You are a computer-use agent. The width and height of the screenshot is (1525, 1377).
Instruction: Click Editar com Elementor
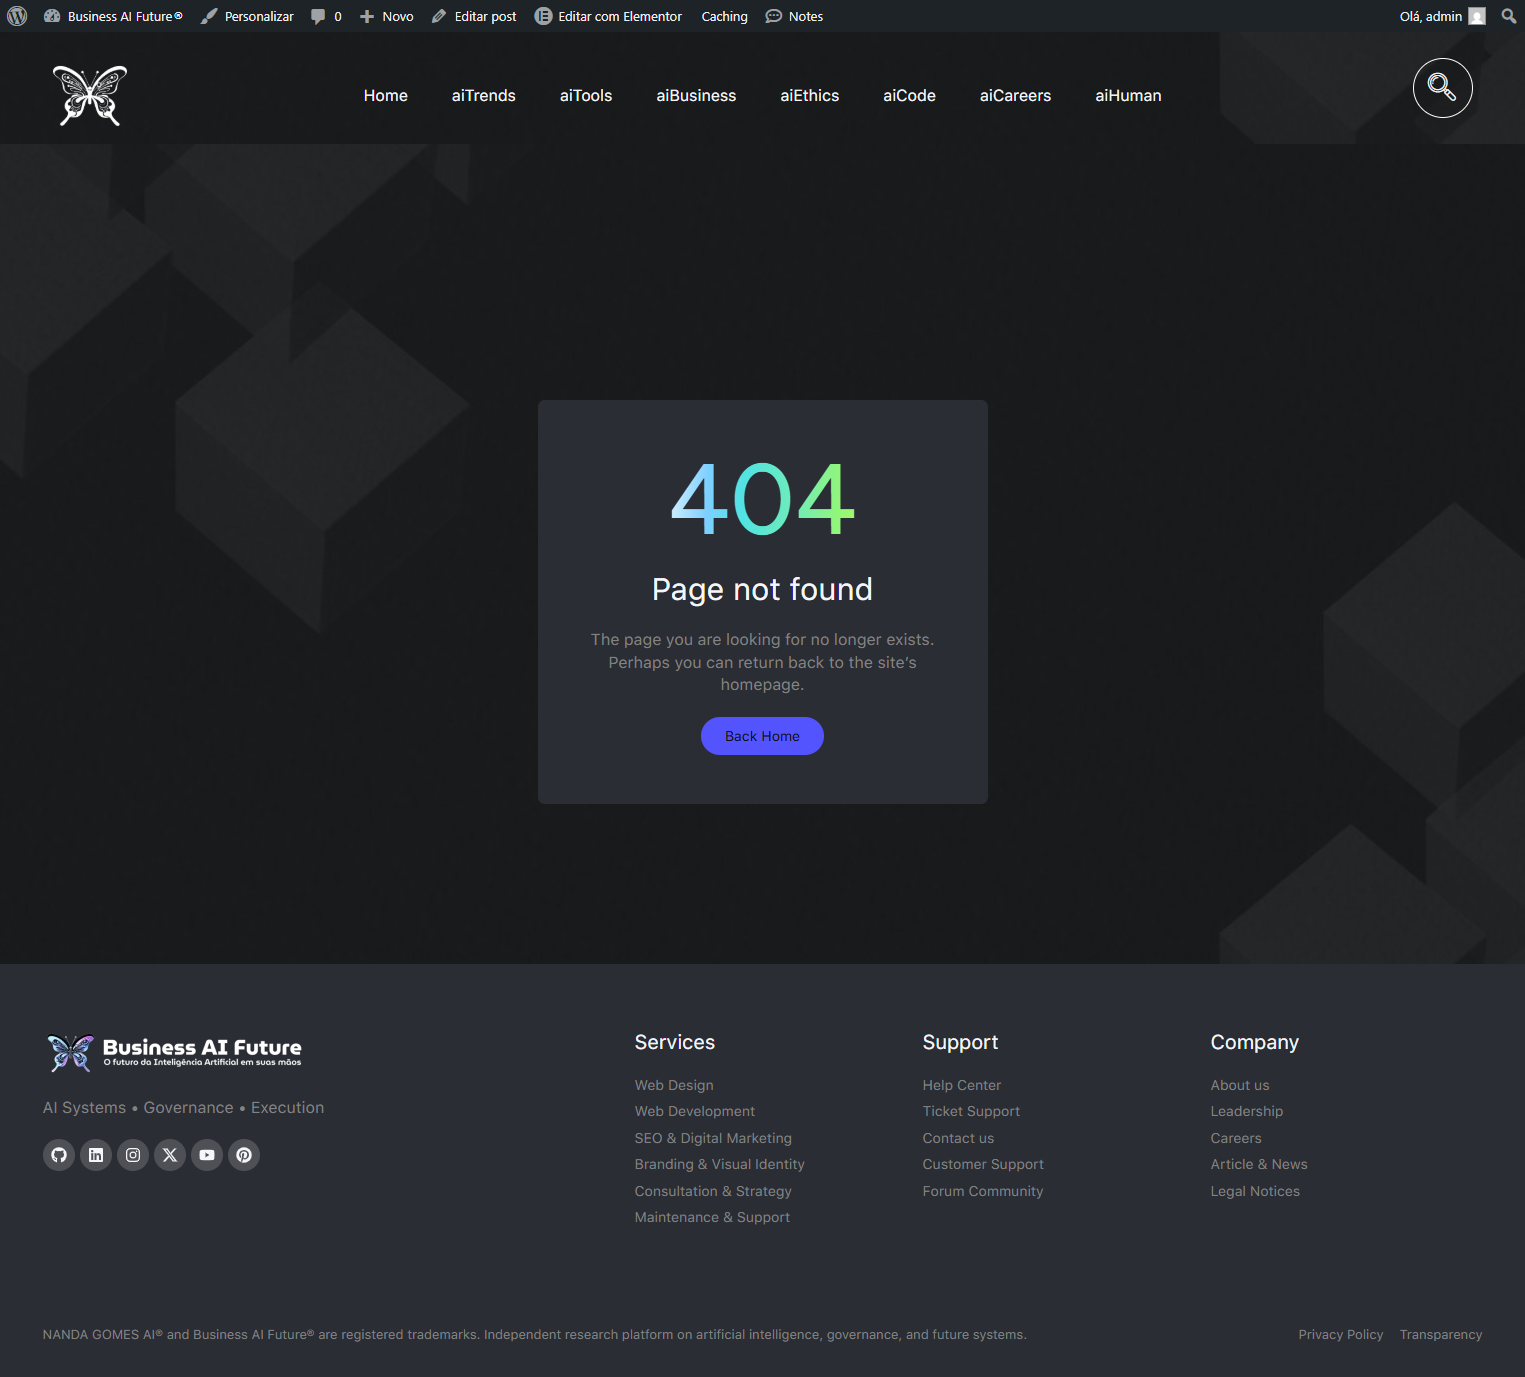[608, 16]
